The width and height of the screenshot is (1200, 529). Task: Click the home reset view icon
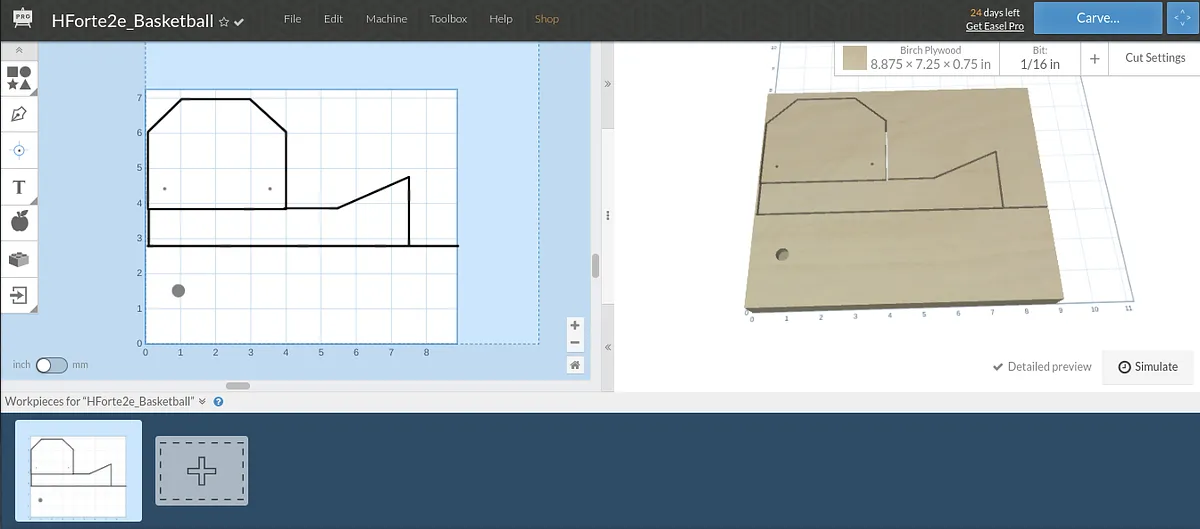coord(575,365)
